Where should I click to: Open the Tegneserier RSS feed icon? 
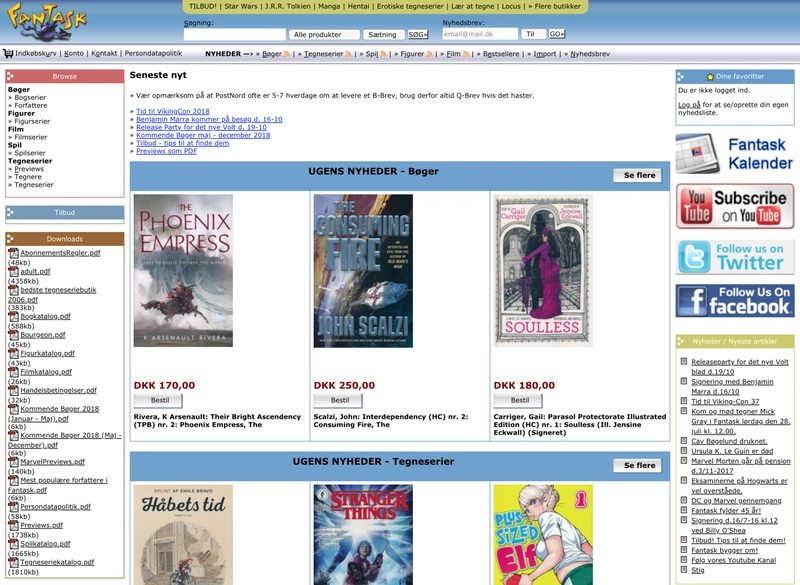click(x=348, y=54)
